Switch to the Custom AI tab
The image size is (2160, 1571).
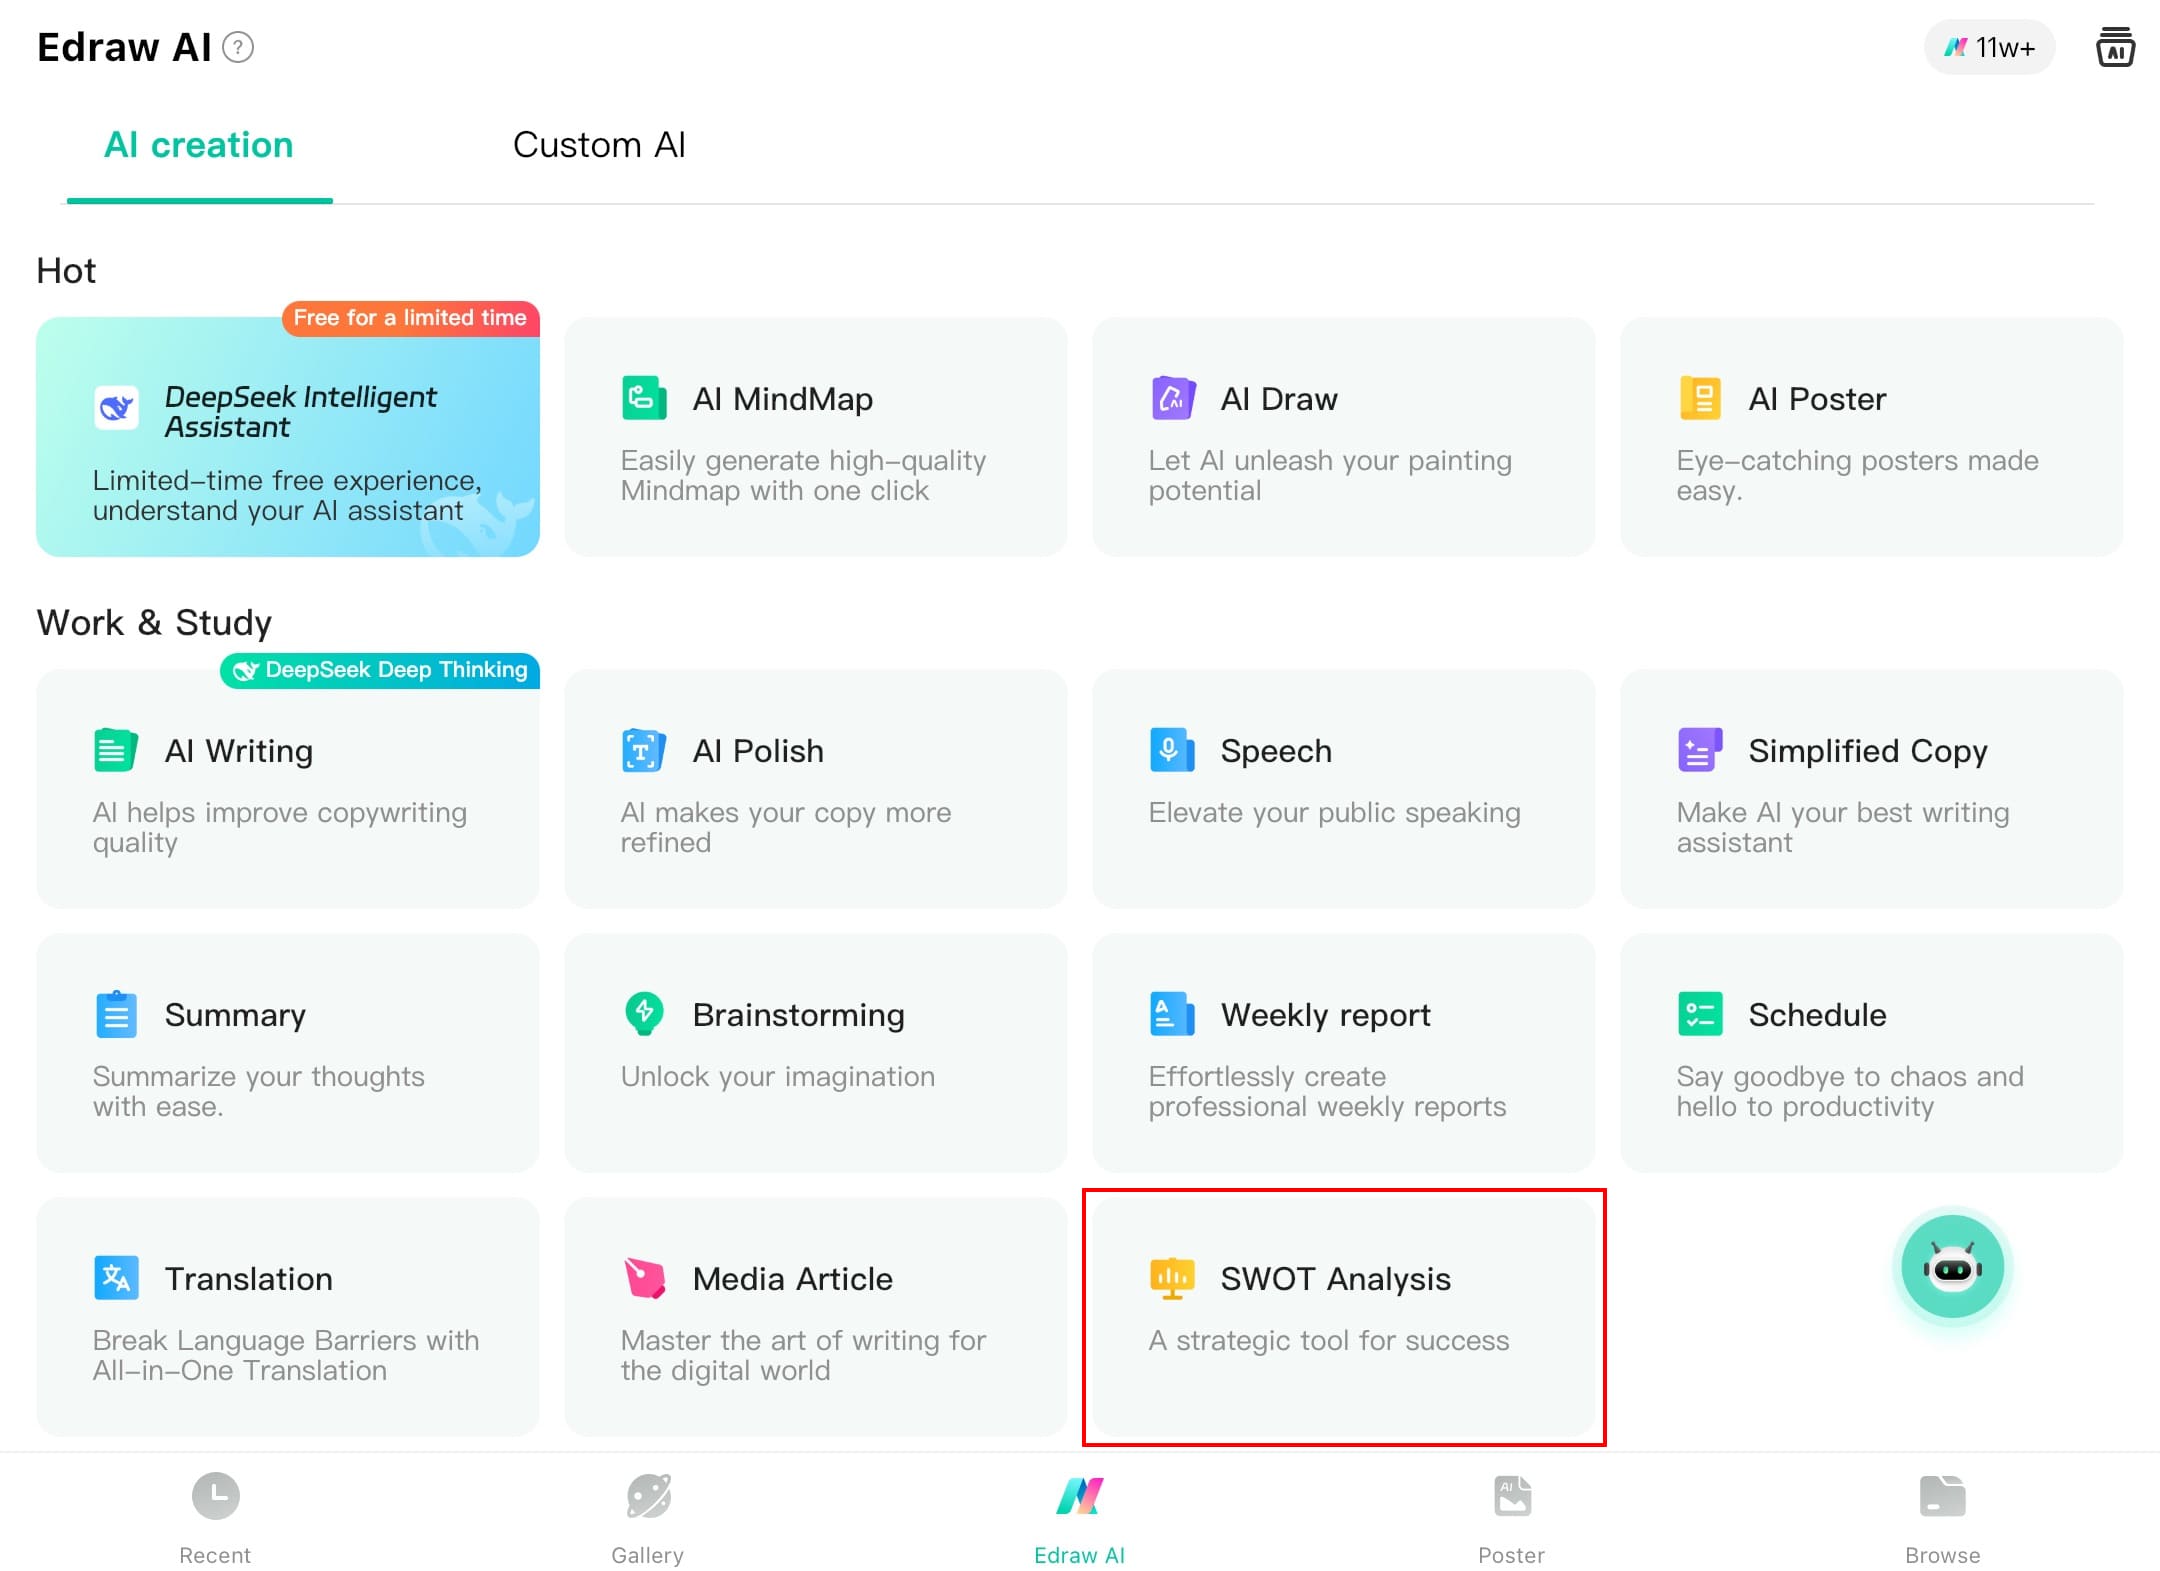coord(599,145)
